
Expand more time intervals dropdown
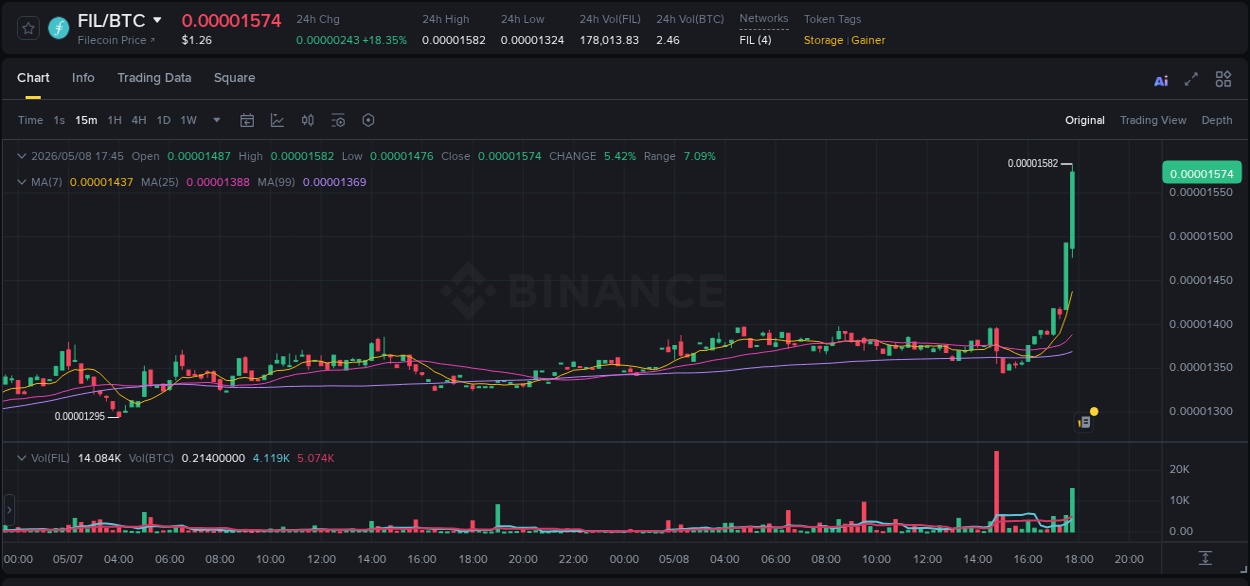click(217, 120)
